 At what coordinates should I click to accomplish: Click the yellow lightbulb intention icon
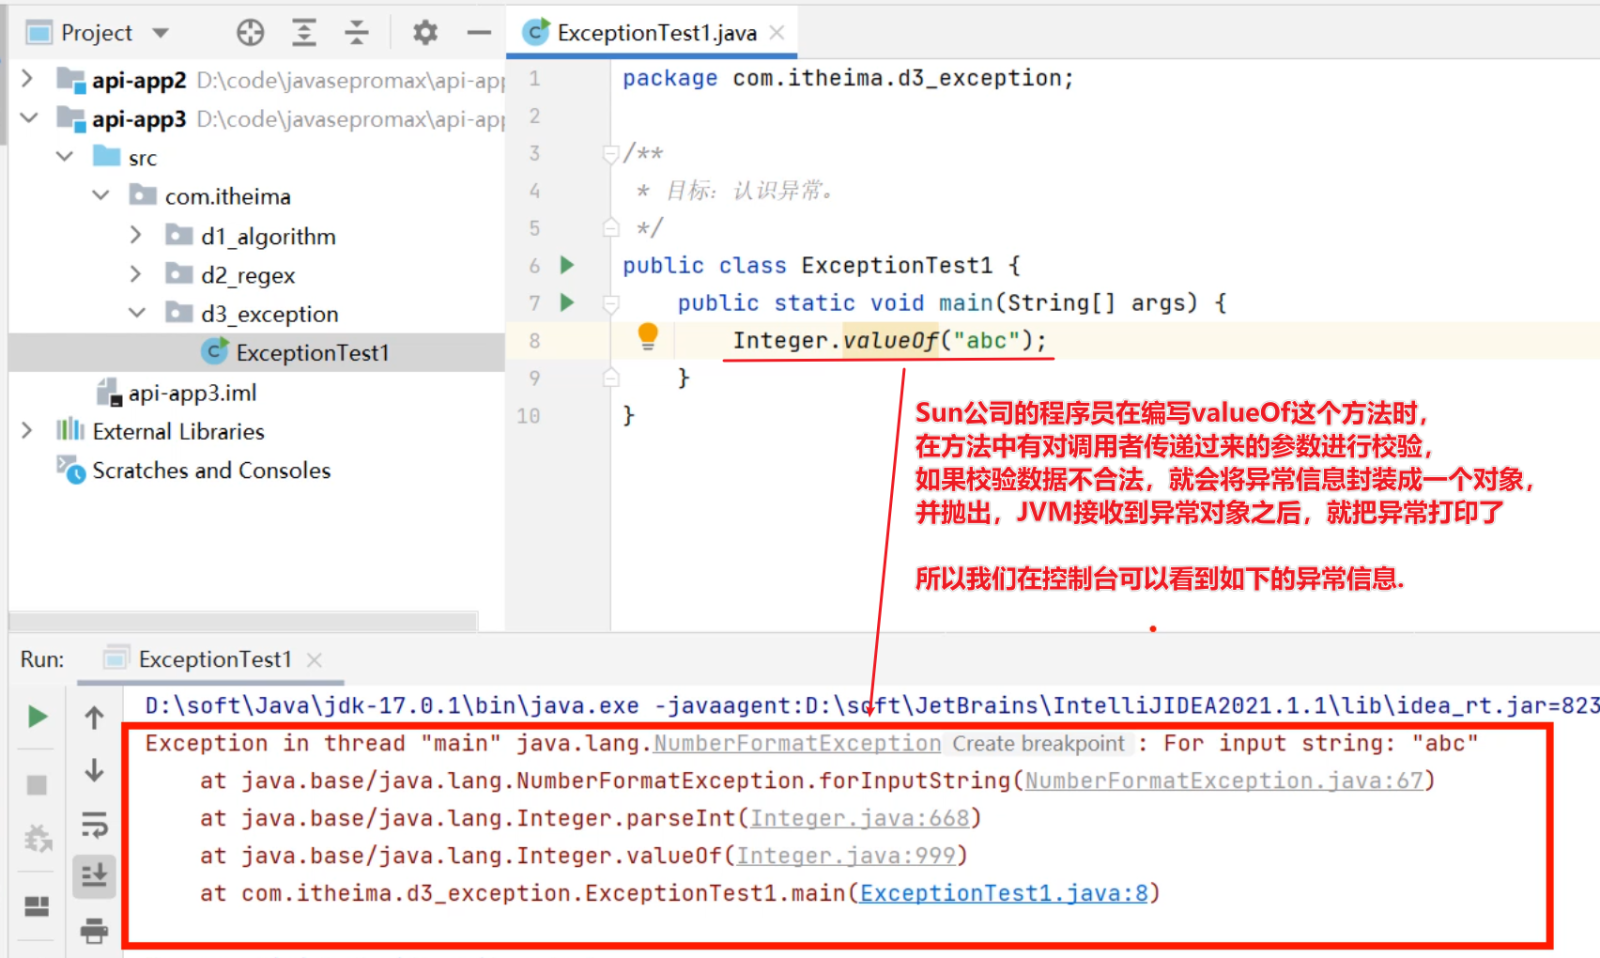(x=648, y=336)
